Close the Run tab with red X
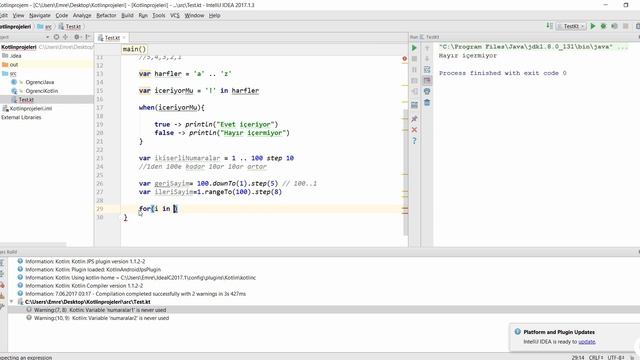640x360 pixels. tap(414, 130)
